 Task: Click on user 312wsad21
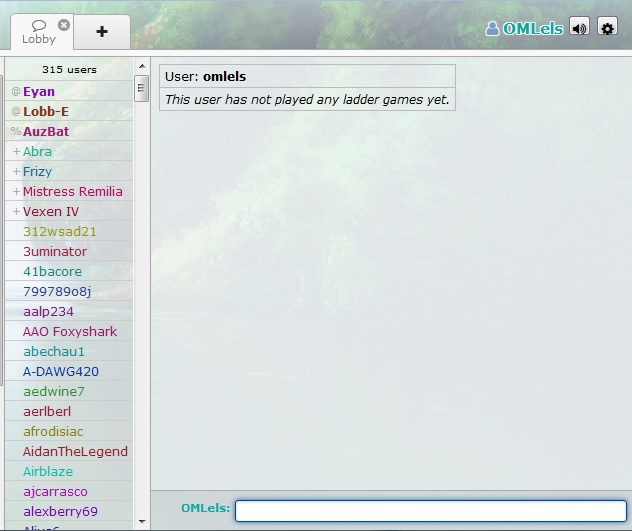coord(69,231)
